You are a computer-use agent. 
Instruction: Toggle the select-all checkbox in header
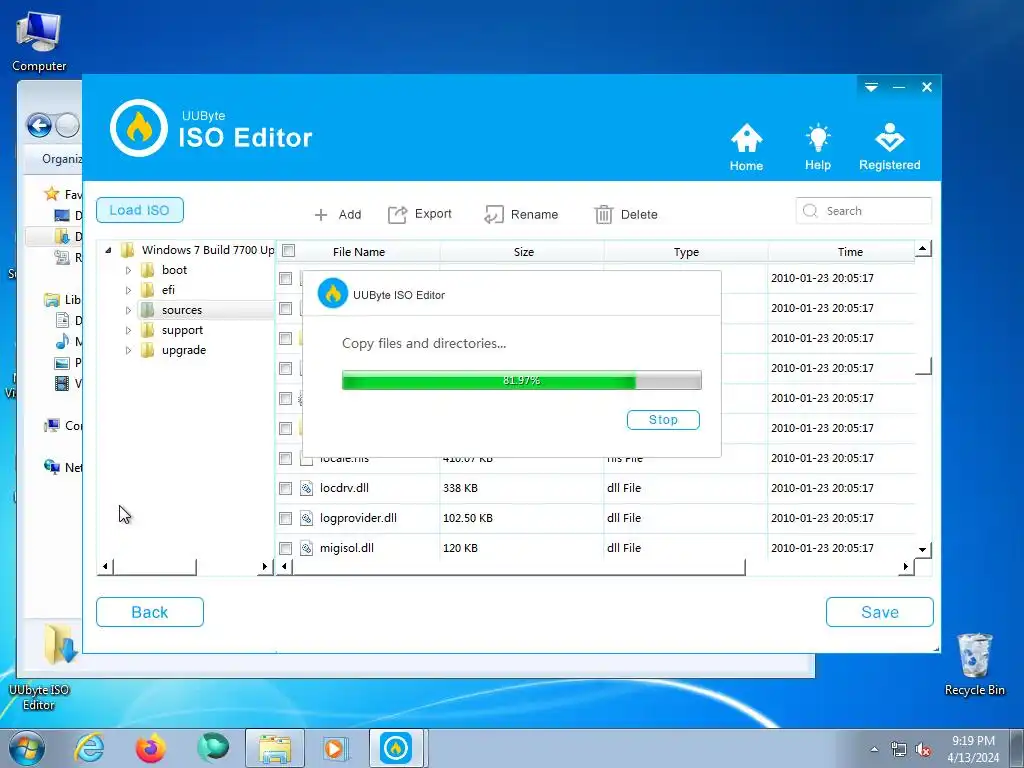(x=289, y=251)
